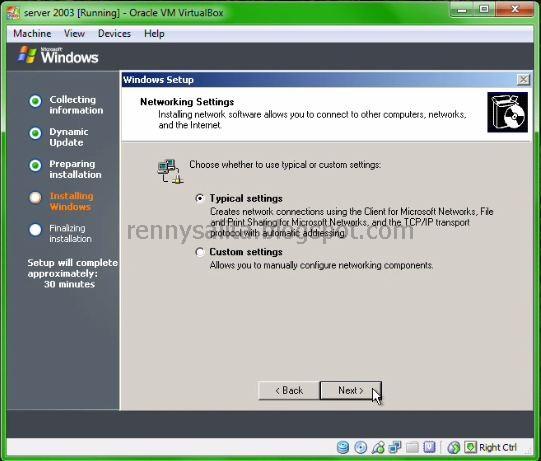This screenshot has width=541, height=461.
Task: Click the '30 minutes' time estimate
Action: pyautogui.click(x=69, y=284)
